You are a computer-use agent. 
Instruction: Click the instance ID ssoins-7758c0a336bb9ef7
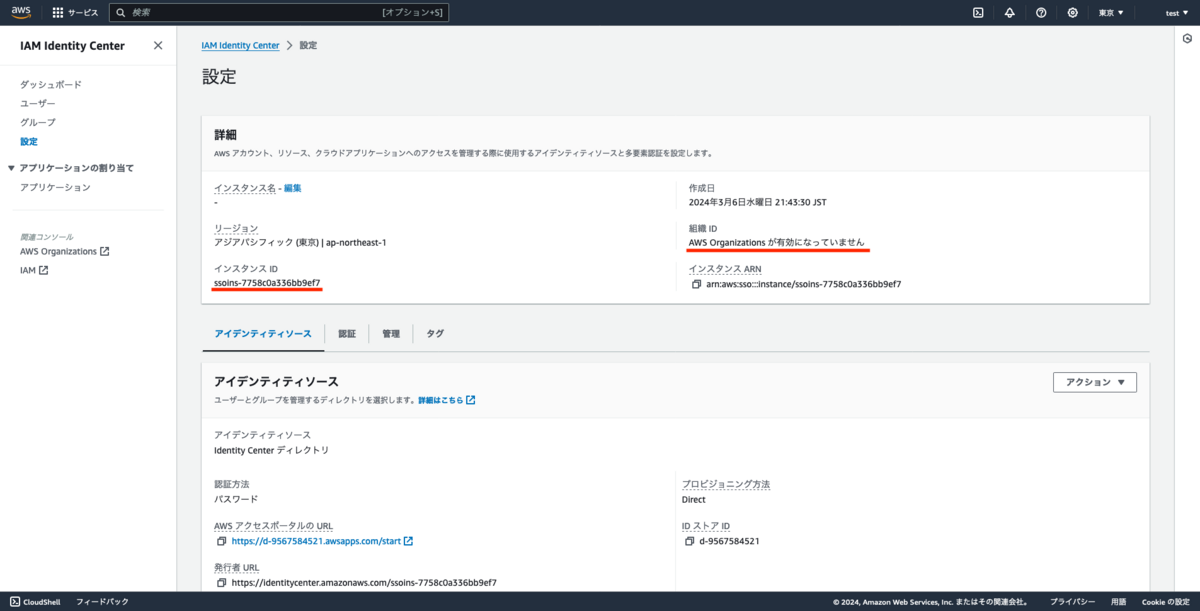[267, 283]
